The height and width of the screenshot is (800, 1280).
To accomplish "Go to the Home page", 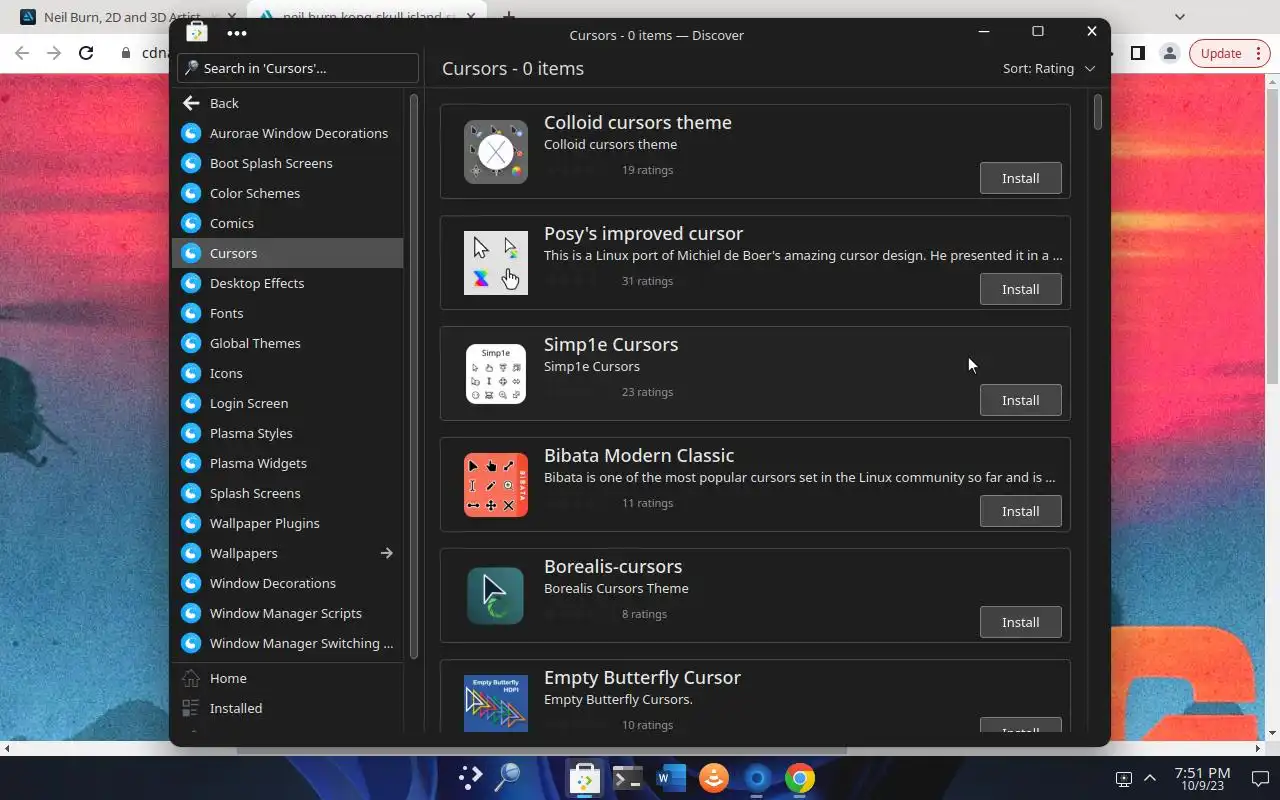I will click(288, 678).
